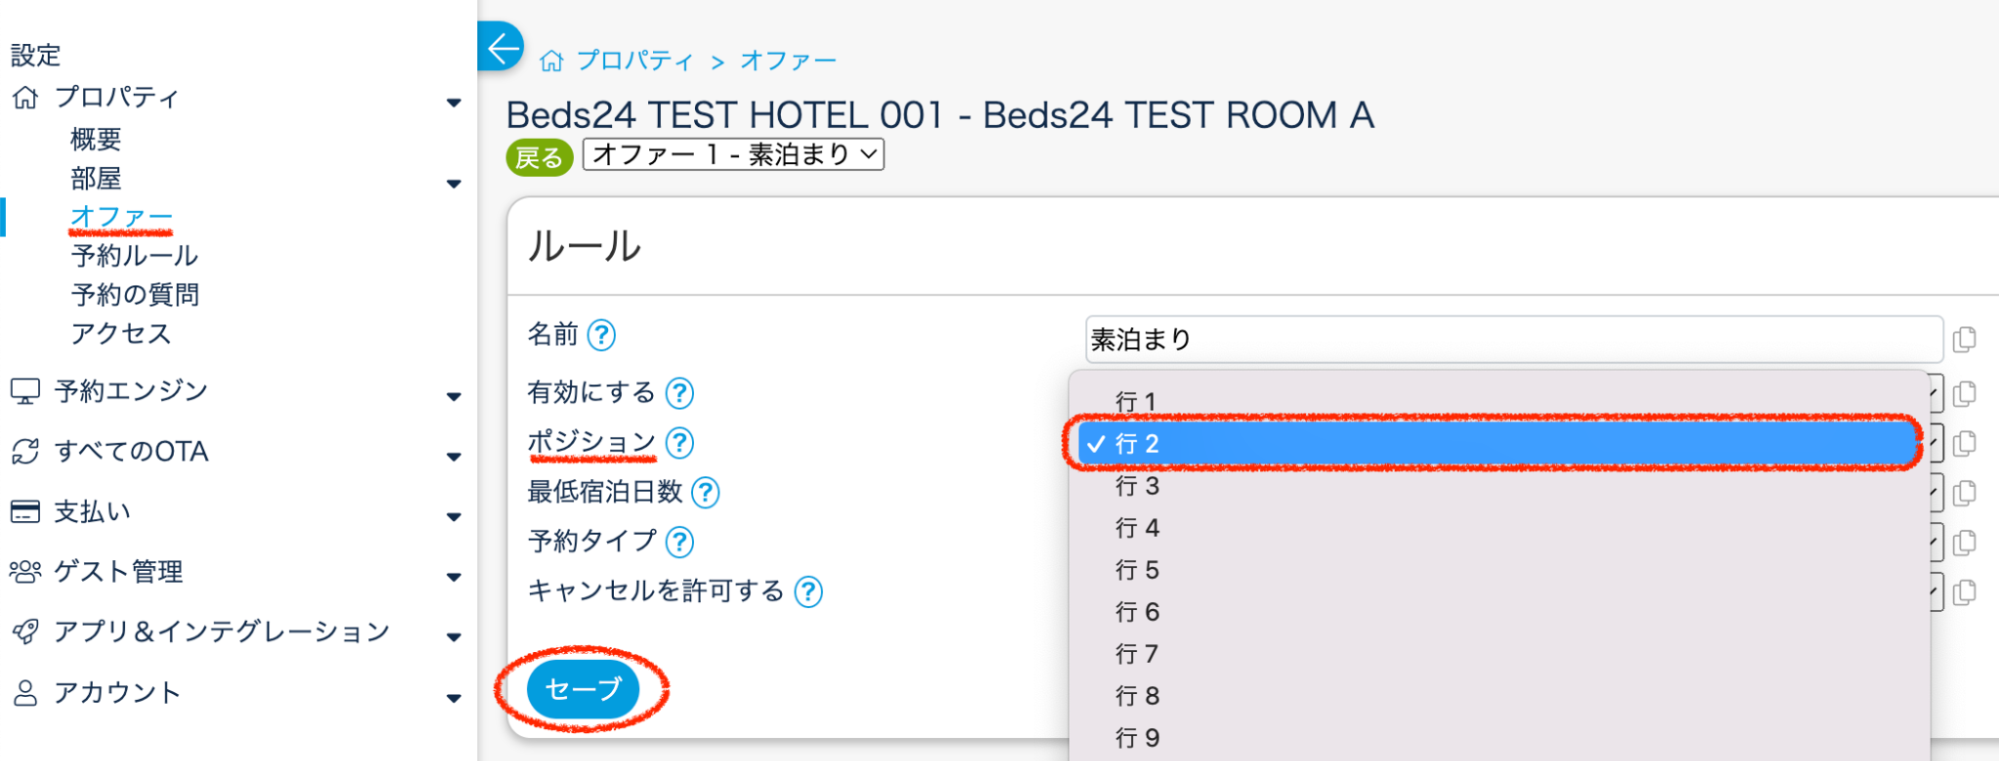1999x762 pixels.
Task: Open the help icon next to ポジション
Action: tap(680, 442)
